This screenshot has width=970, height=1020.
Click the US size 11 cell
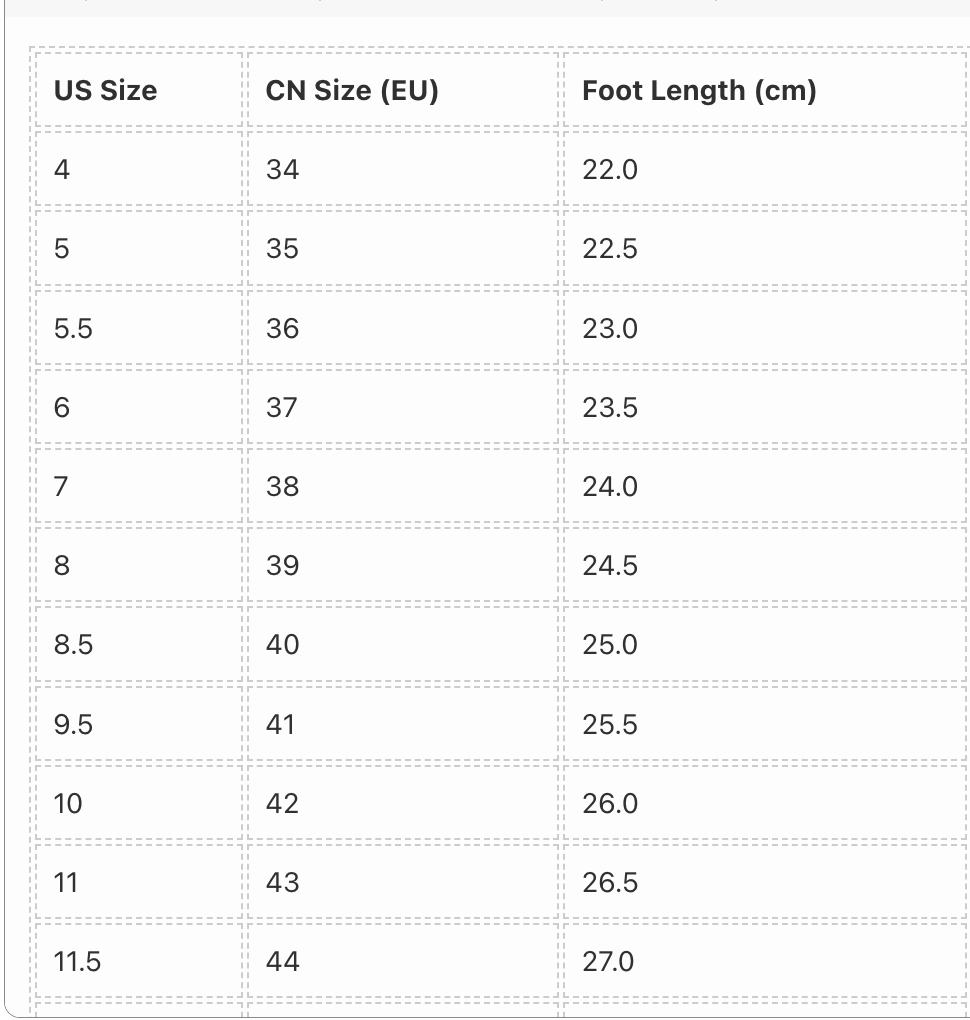139,882
